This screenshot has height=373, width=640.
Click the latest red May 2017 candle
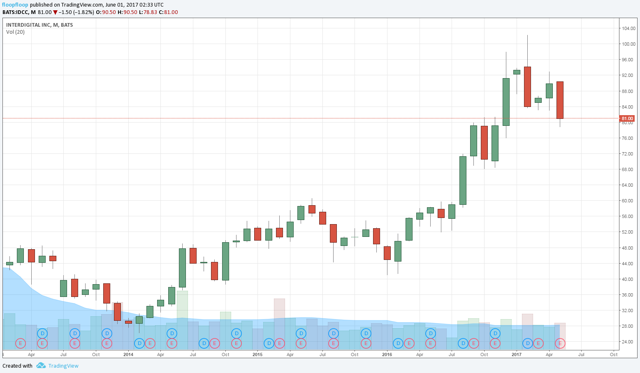coord(560,100)
